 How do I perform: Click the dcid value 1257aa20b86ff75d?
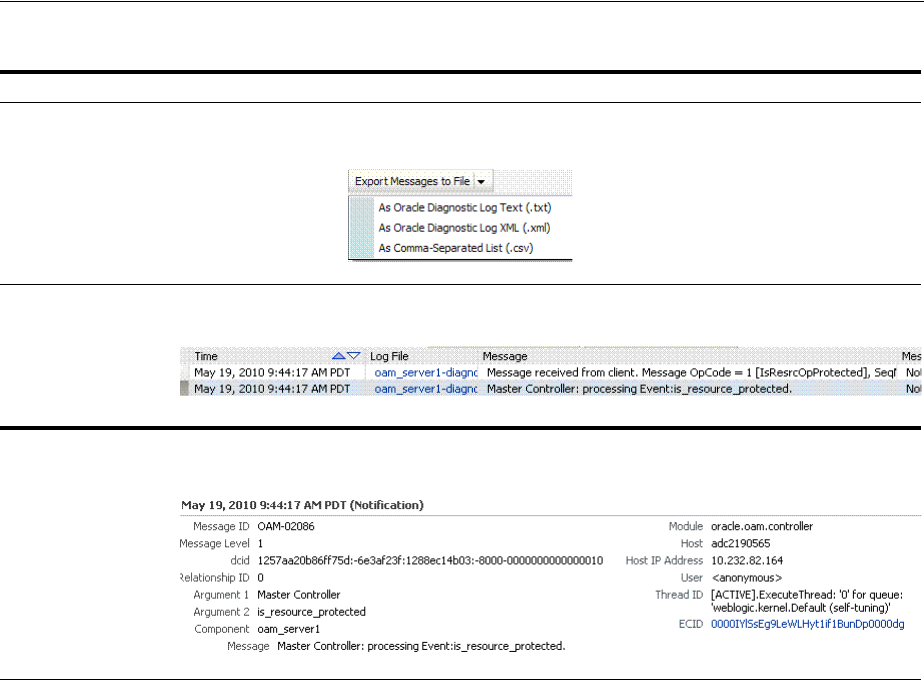point(430,560)
